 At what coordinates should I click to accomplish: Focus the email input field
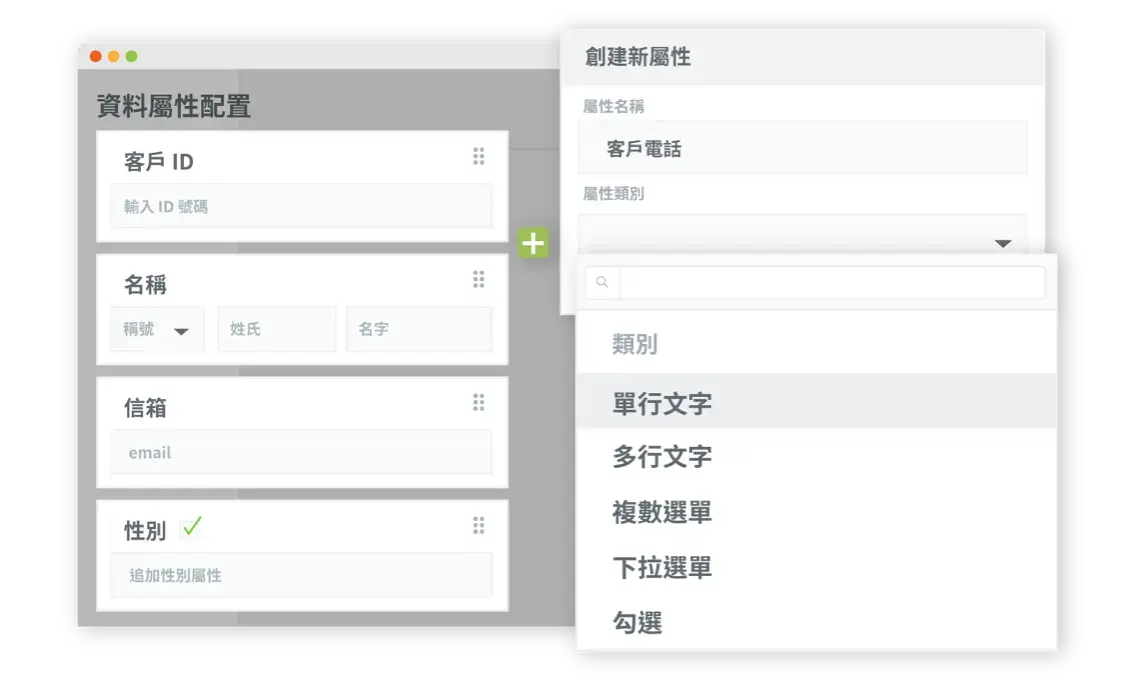[301, 452]
